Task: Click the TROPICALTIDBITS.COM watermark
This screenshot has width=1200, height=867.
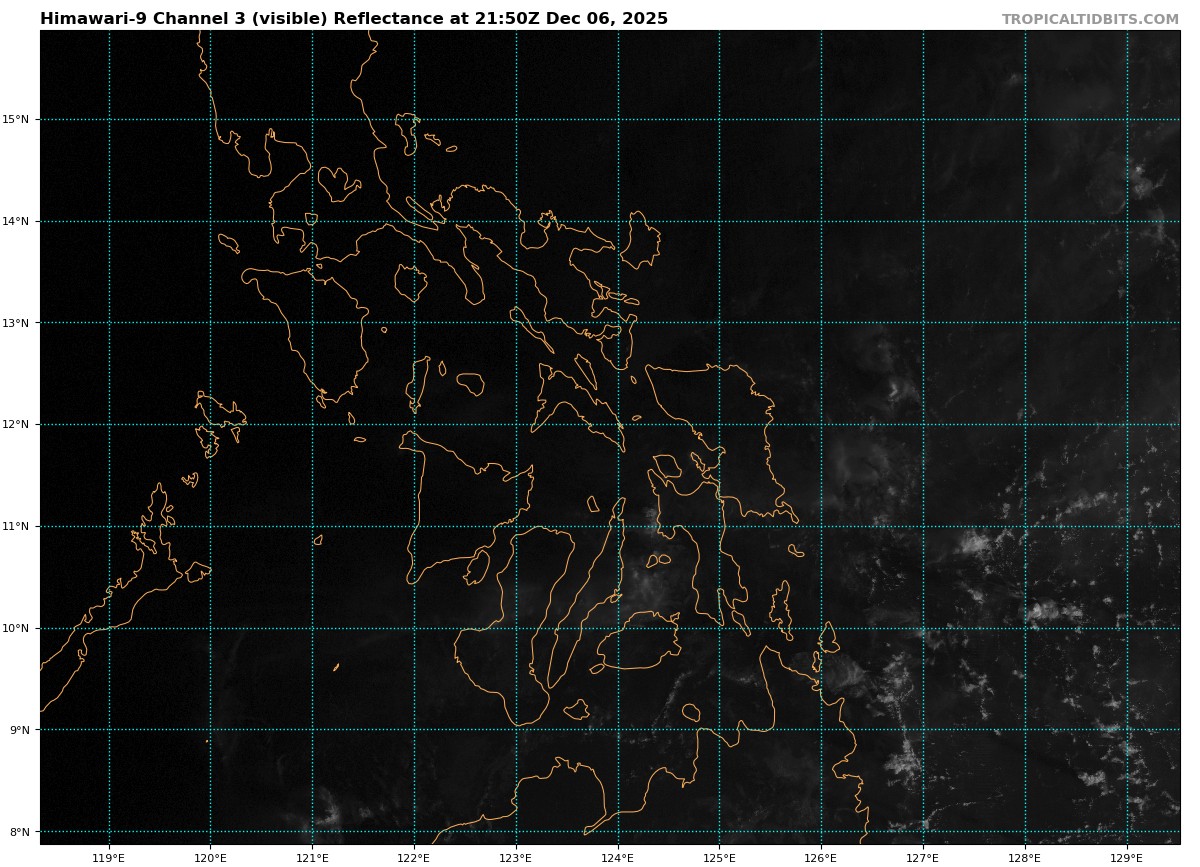Action: (x=1090, y=19)
